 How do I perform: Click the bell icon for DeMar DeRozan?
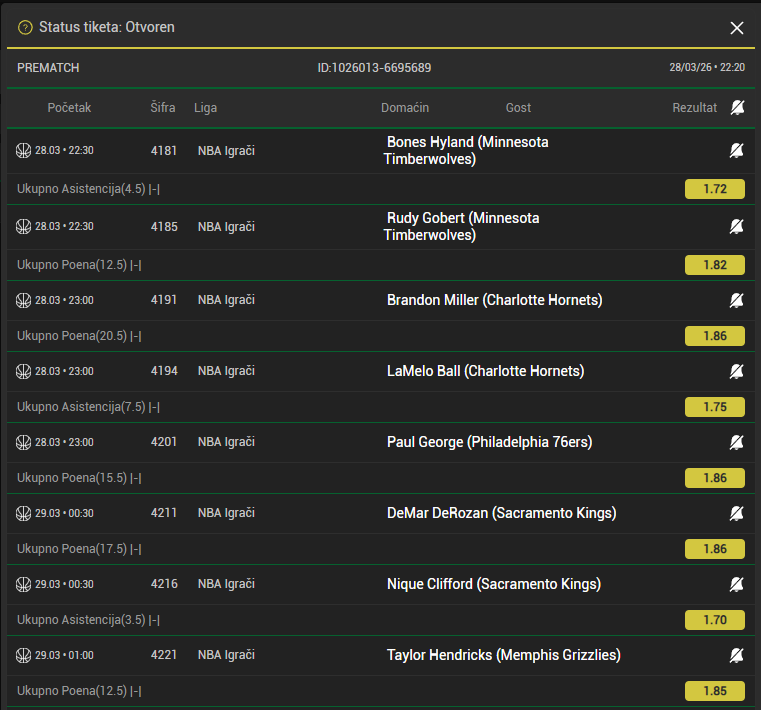737,513
